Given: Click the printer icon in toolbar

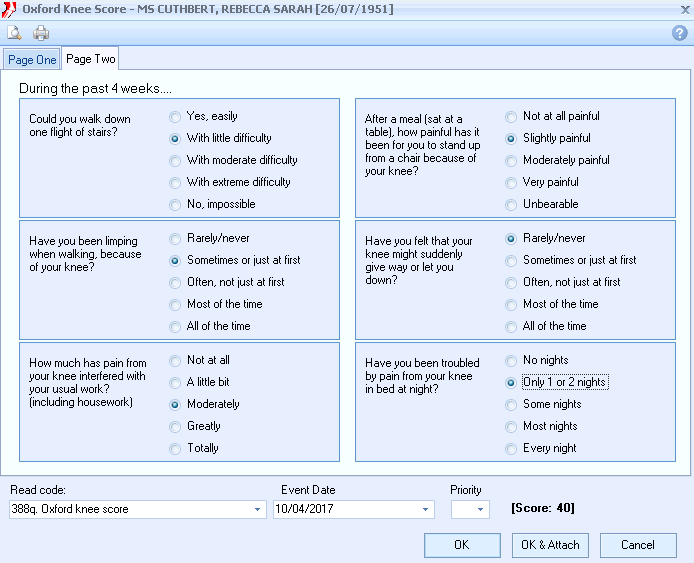Looking at the screenshot, I should click(x=41, y=32).
